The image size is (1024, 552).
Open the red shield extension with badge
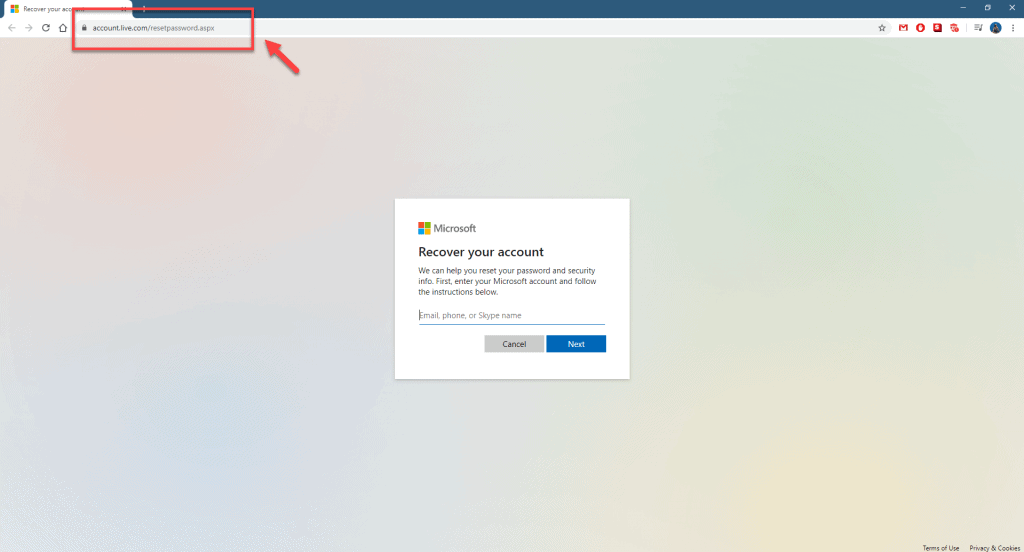pyautogui.click(x=955, y=27)
